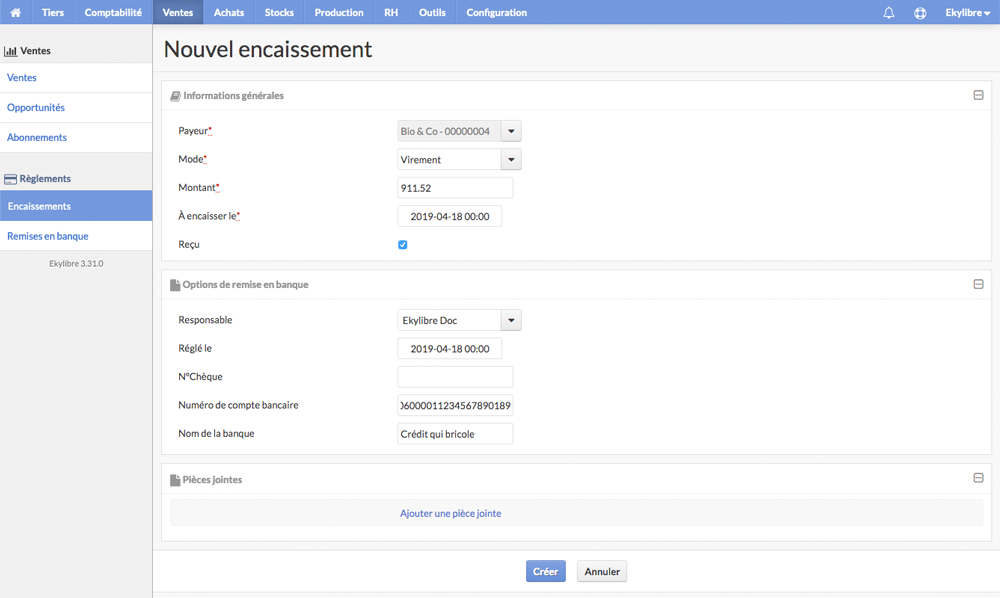Click the Reçu label

189,245
